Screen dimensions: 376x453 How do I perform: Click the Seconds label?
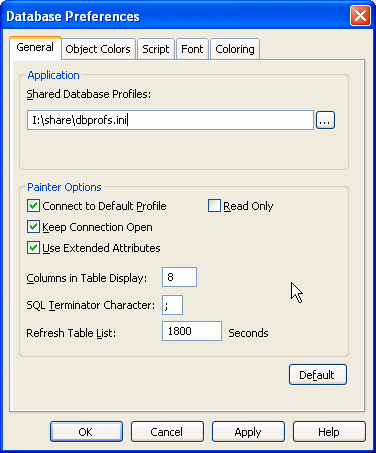248,333
